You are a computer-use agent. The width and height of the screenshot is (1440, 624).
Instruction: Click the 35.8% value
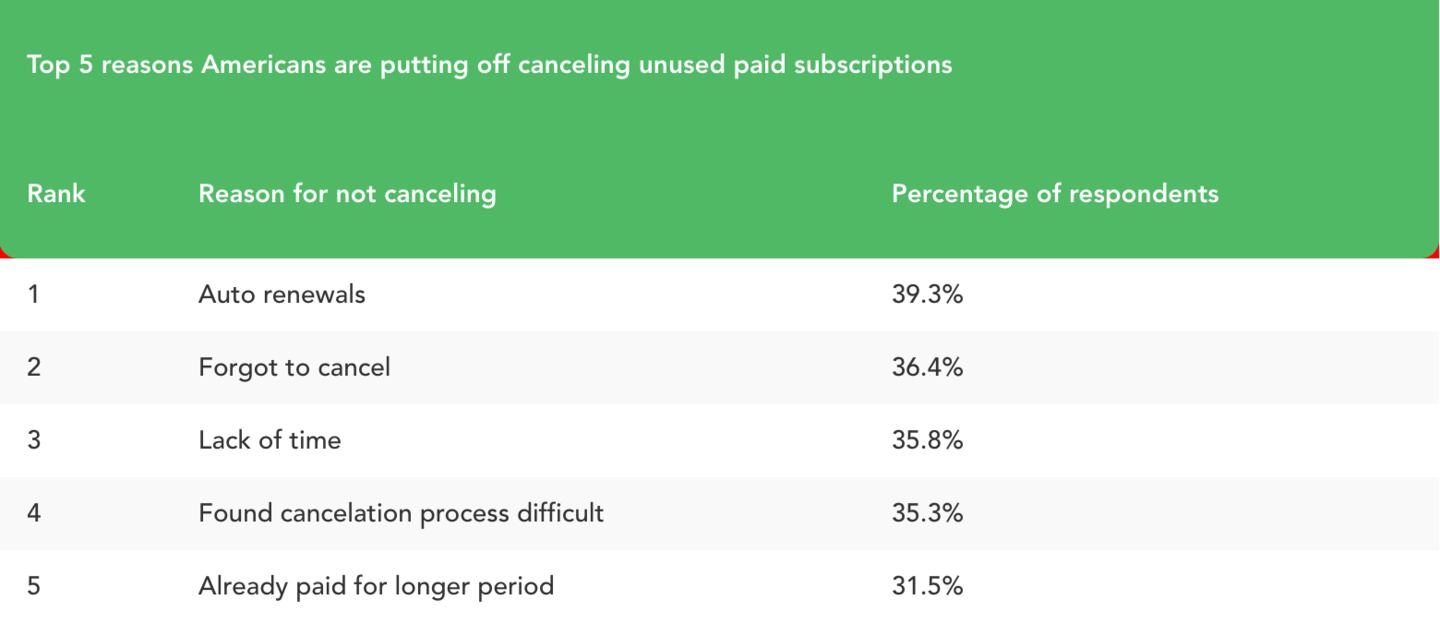click(x=927, y=440)
